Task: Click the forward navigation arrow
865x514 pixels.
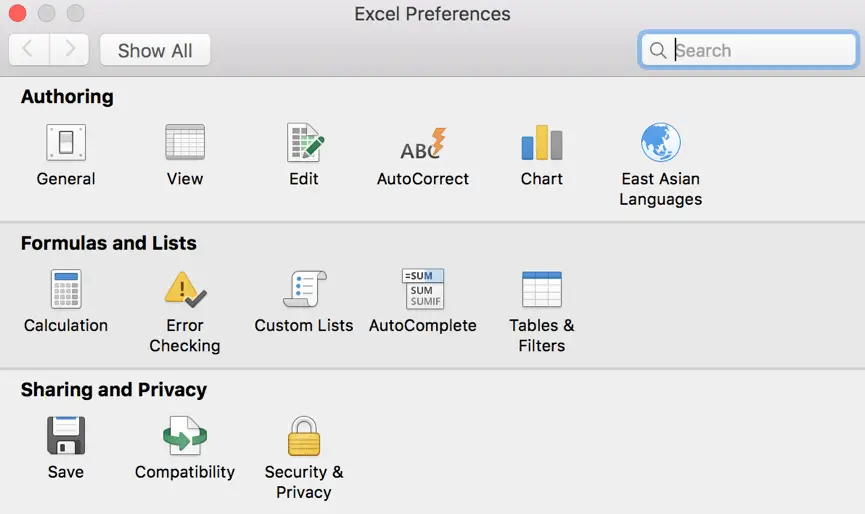Action: coord(69,50)
